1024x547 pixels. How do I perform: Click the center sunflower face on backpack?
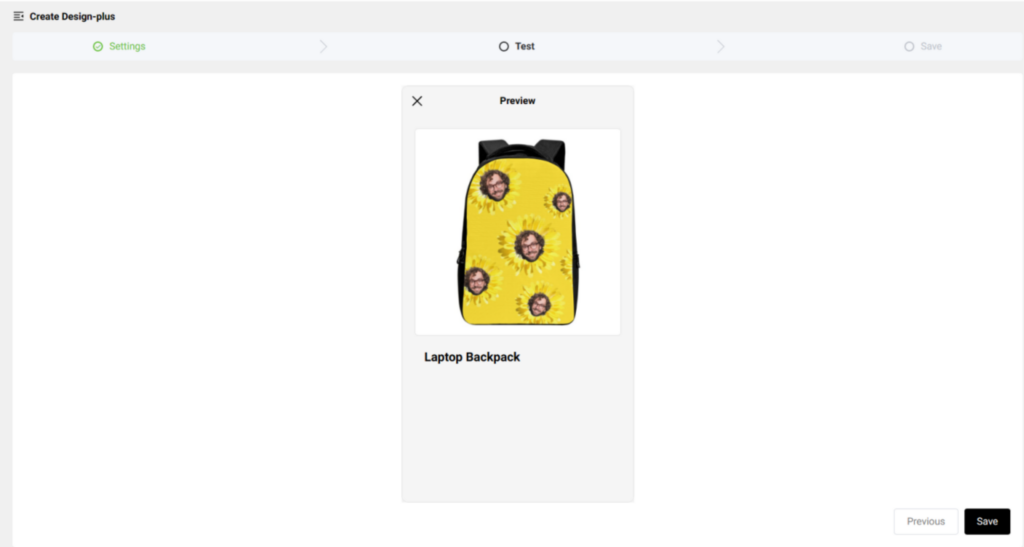[529, 246]
